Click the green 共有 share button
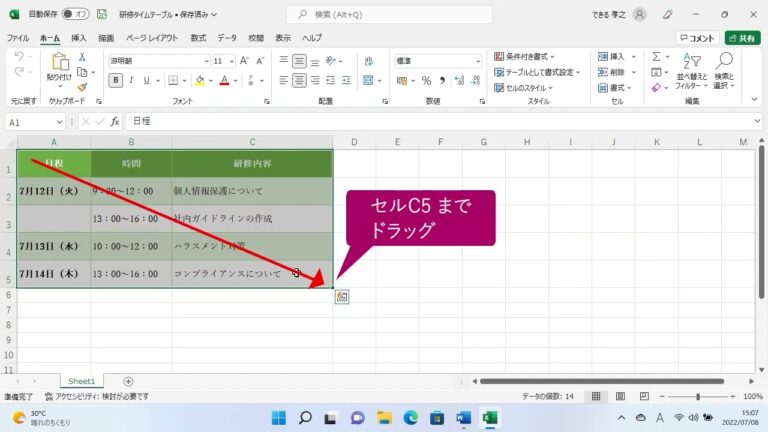Image resolution: width=768 pixels, height=432 pixels. (743, 38)
